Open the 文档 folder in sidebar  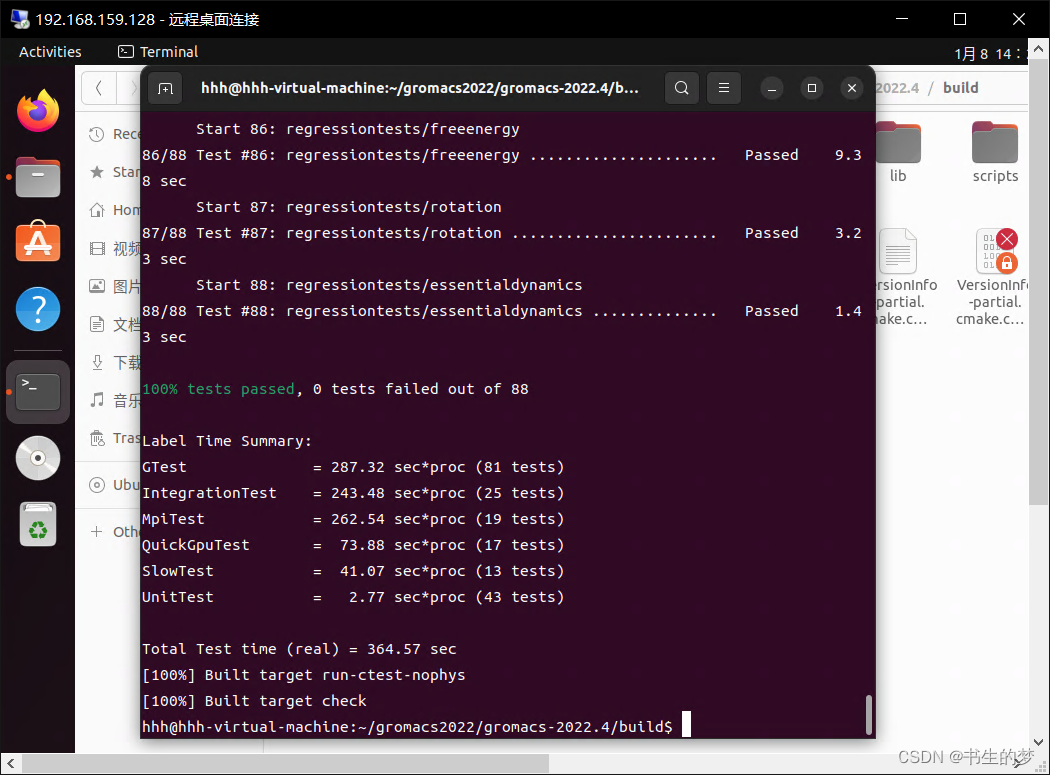point(115,325)
